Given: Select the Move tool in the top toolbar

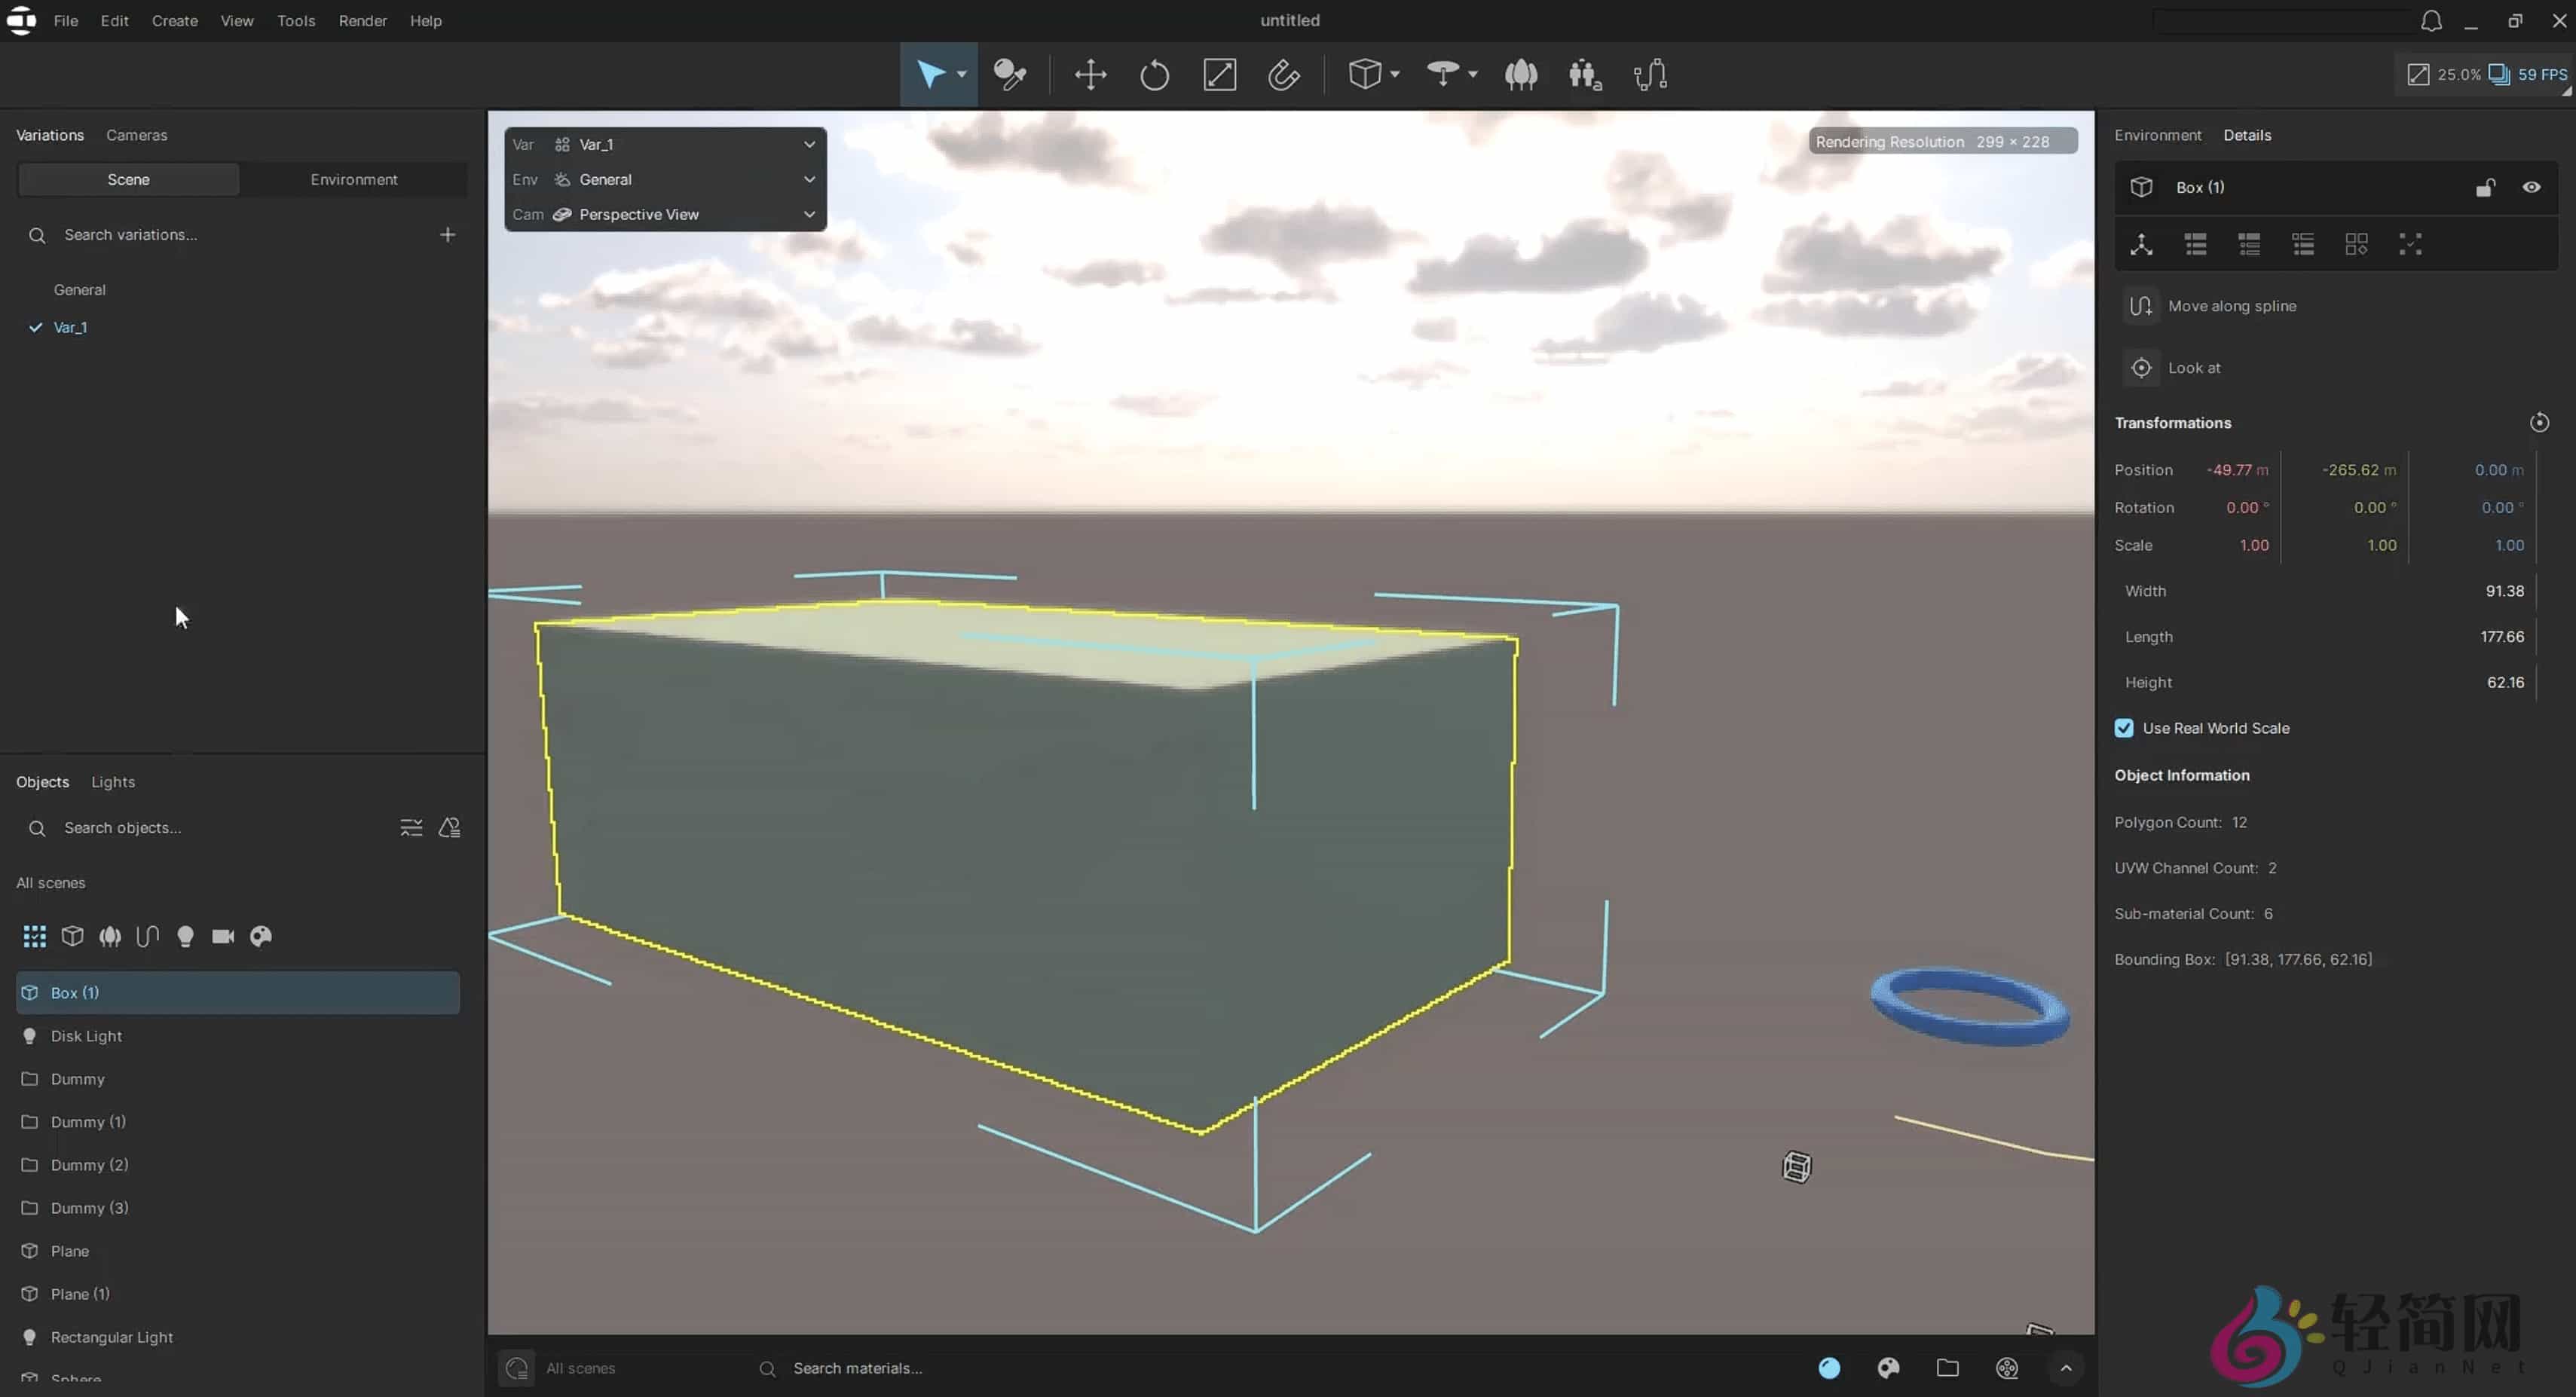Looking at the screenshot, I should click(x=1089, y=74).
